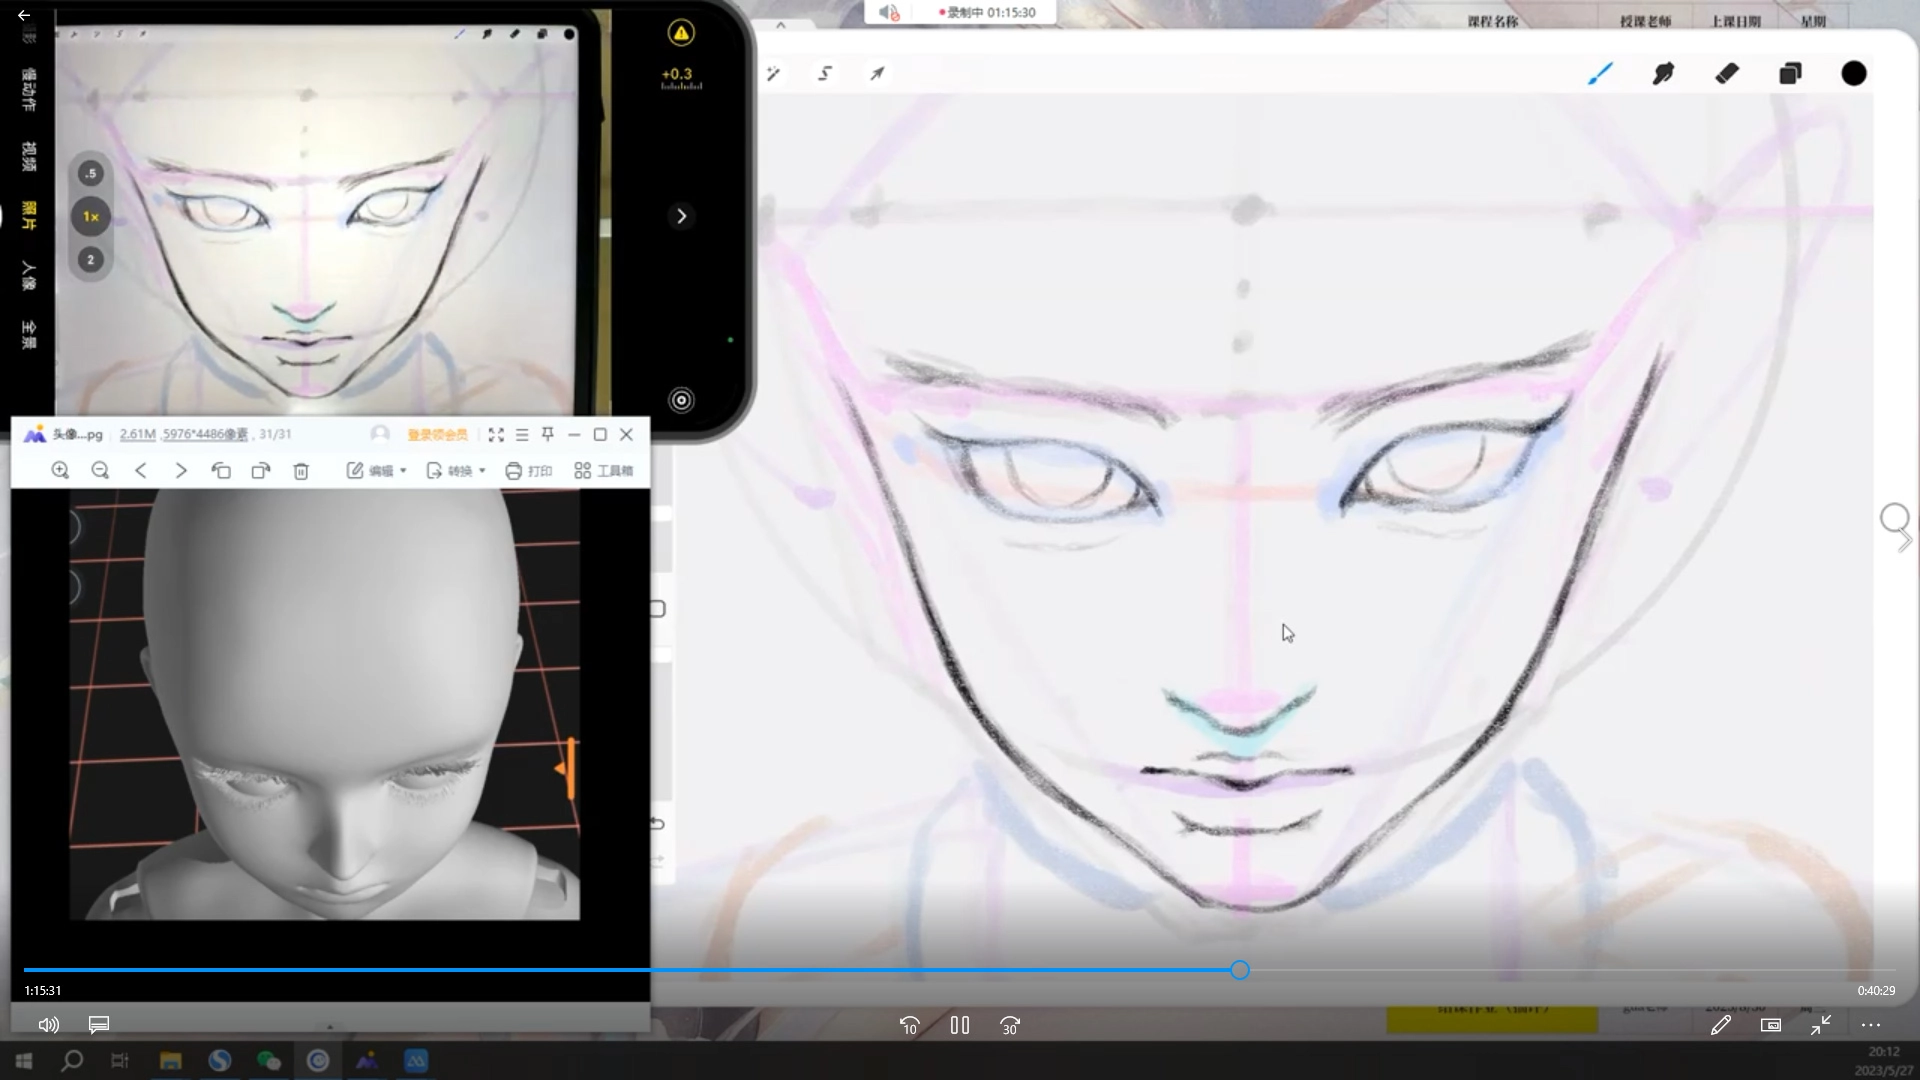Select the smudge tool
1920x1080 pixels.
click(x=1663, y=73)
